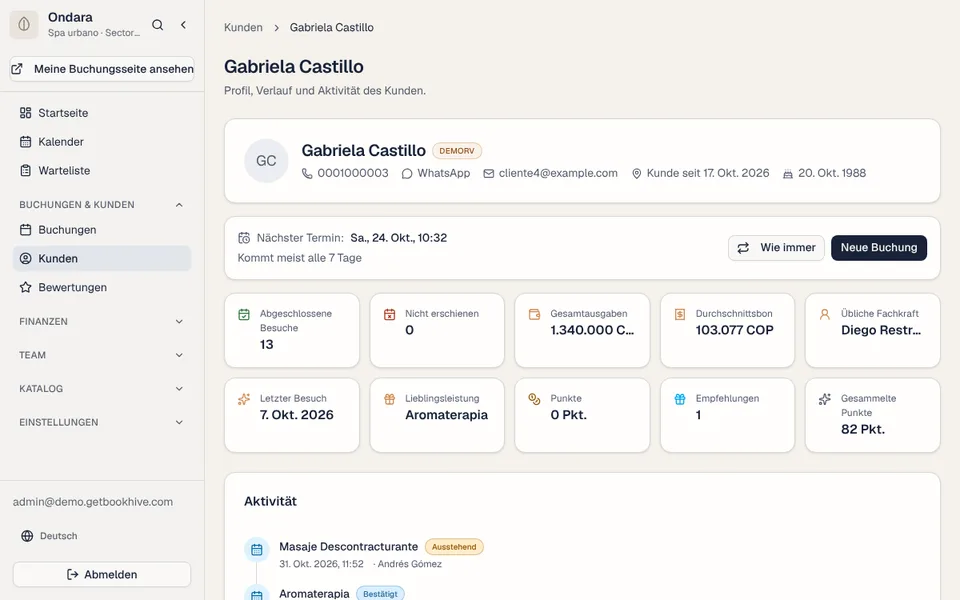Open Startseite in the sidebar
Viewport: 960px width, 600px height.
[x=102, y=113]
